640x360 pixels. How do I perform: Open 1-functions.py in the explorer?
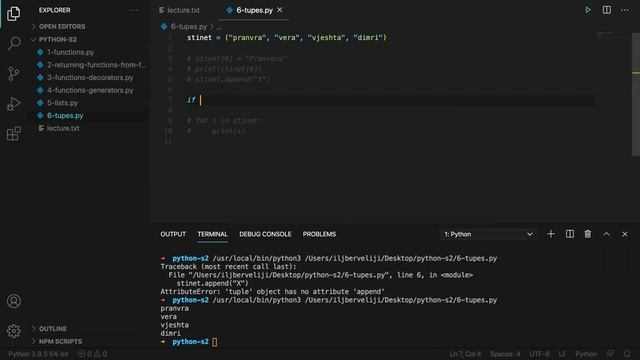coord(71,52)
